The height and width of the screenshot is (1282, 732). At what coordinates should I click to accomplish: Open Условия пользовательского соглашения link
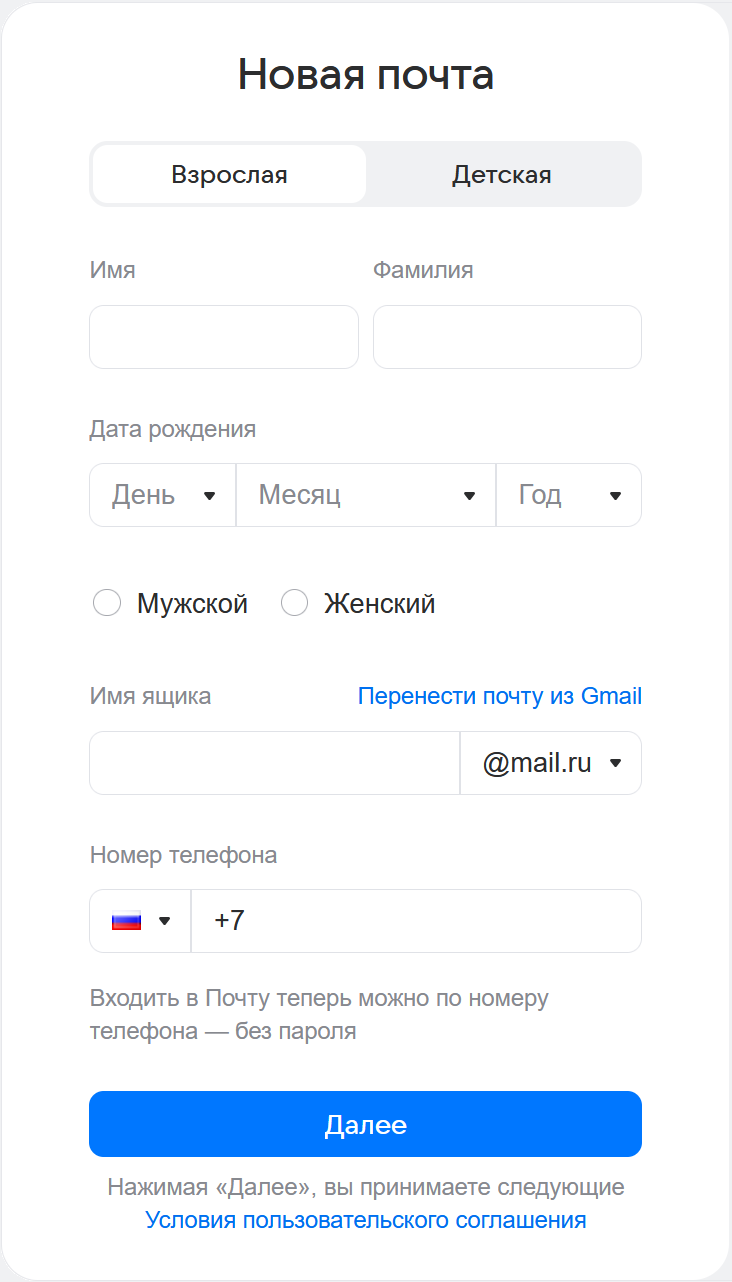pos(366,1220)
